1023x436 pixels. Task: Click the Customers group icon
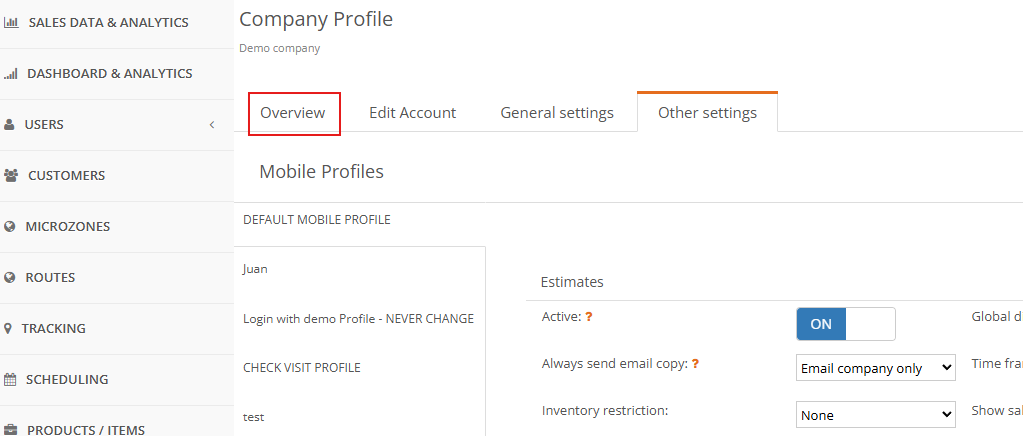pyautogui.click(x=11, y=176)
